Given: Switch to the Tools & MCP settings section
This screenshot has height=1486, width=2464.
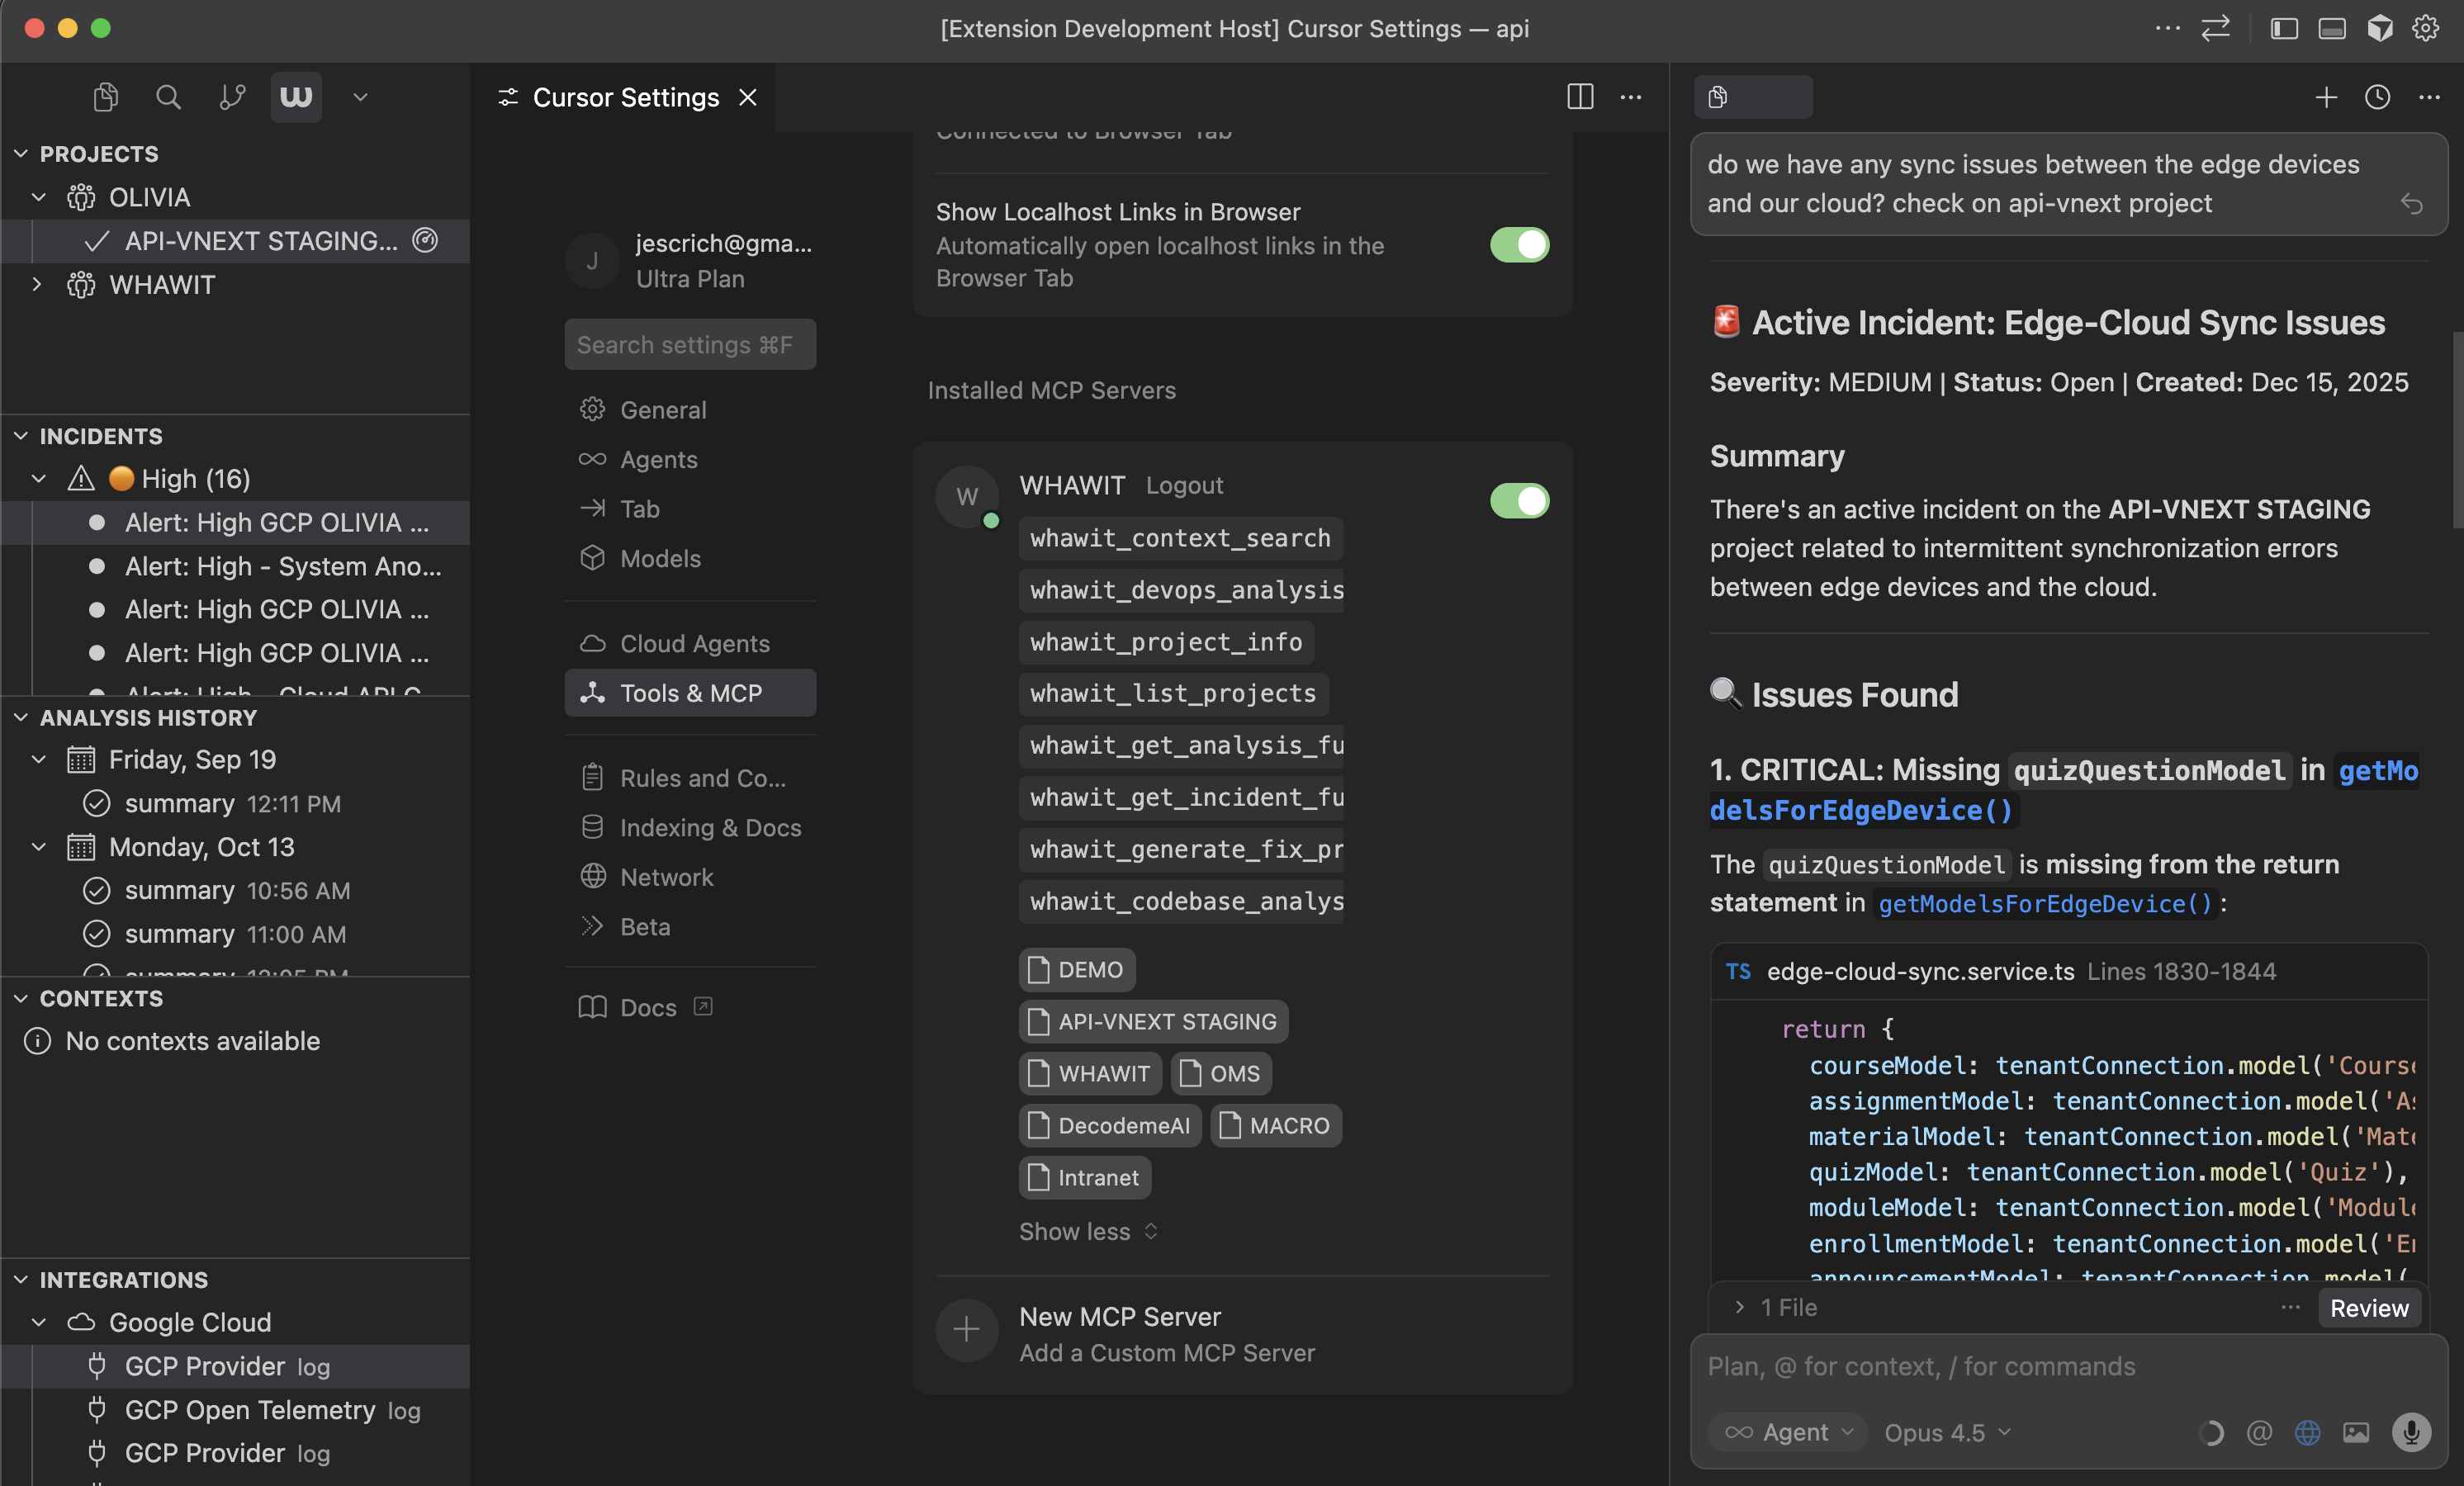Looking at the screenshot, I should pyautogui.click(x=690, y=692).
